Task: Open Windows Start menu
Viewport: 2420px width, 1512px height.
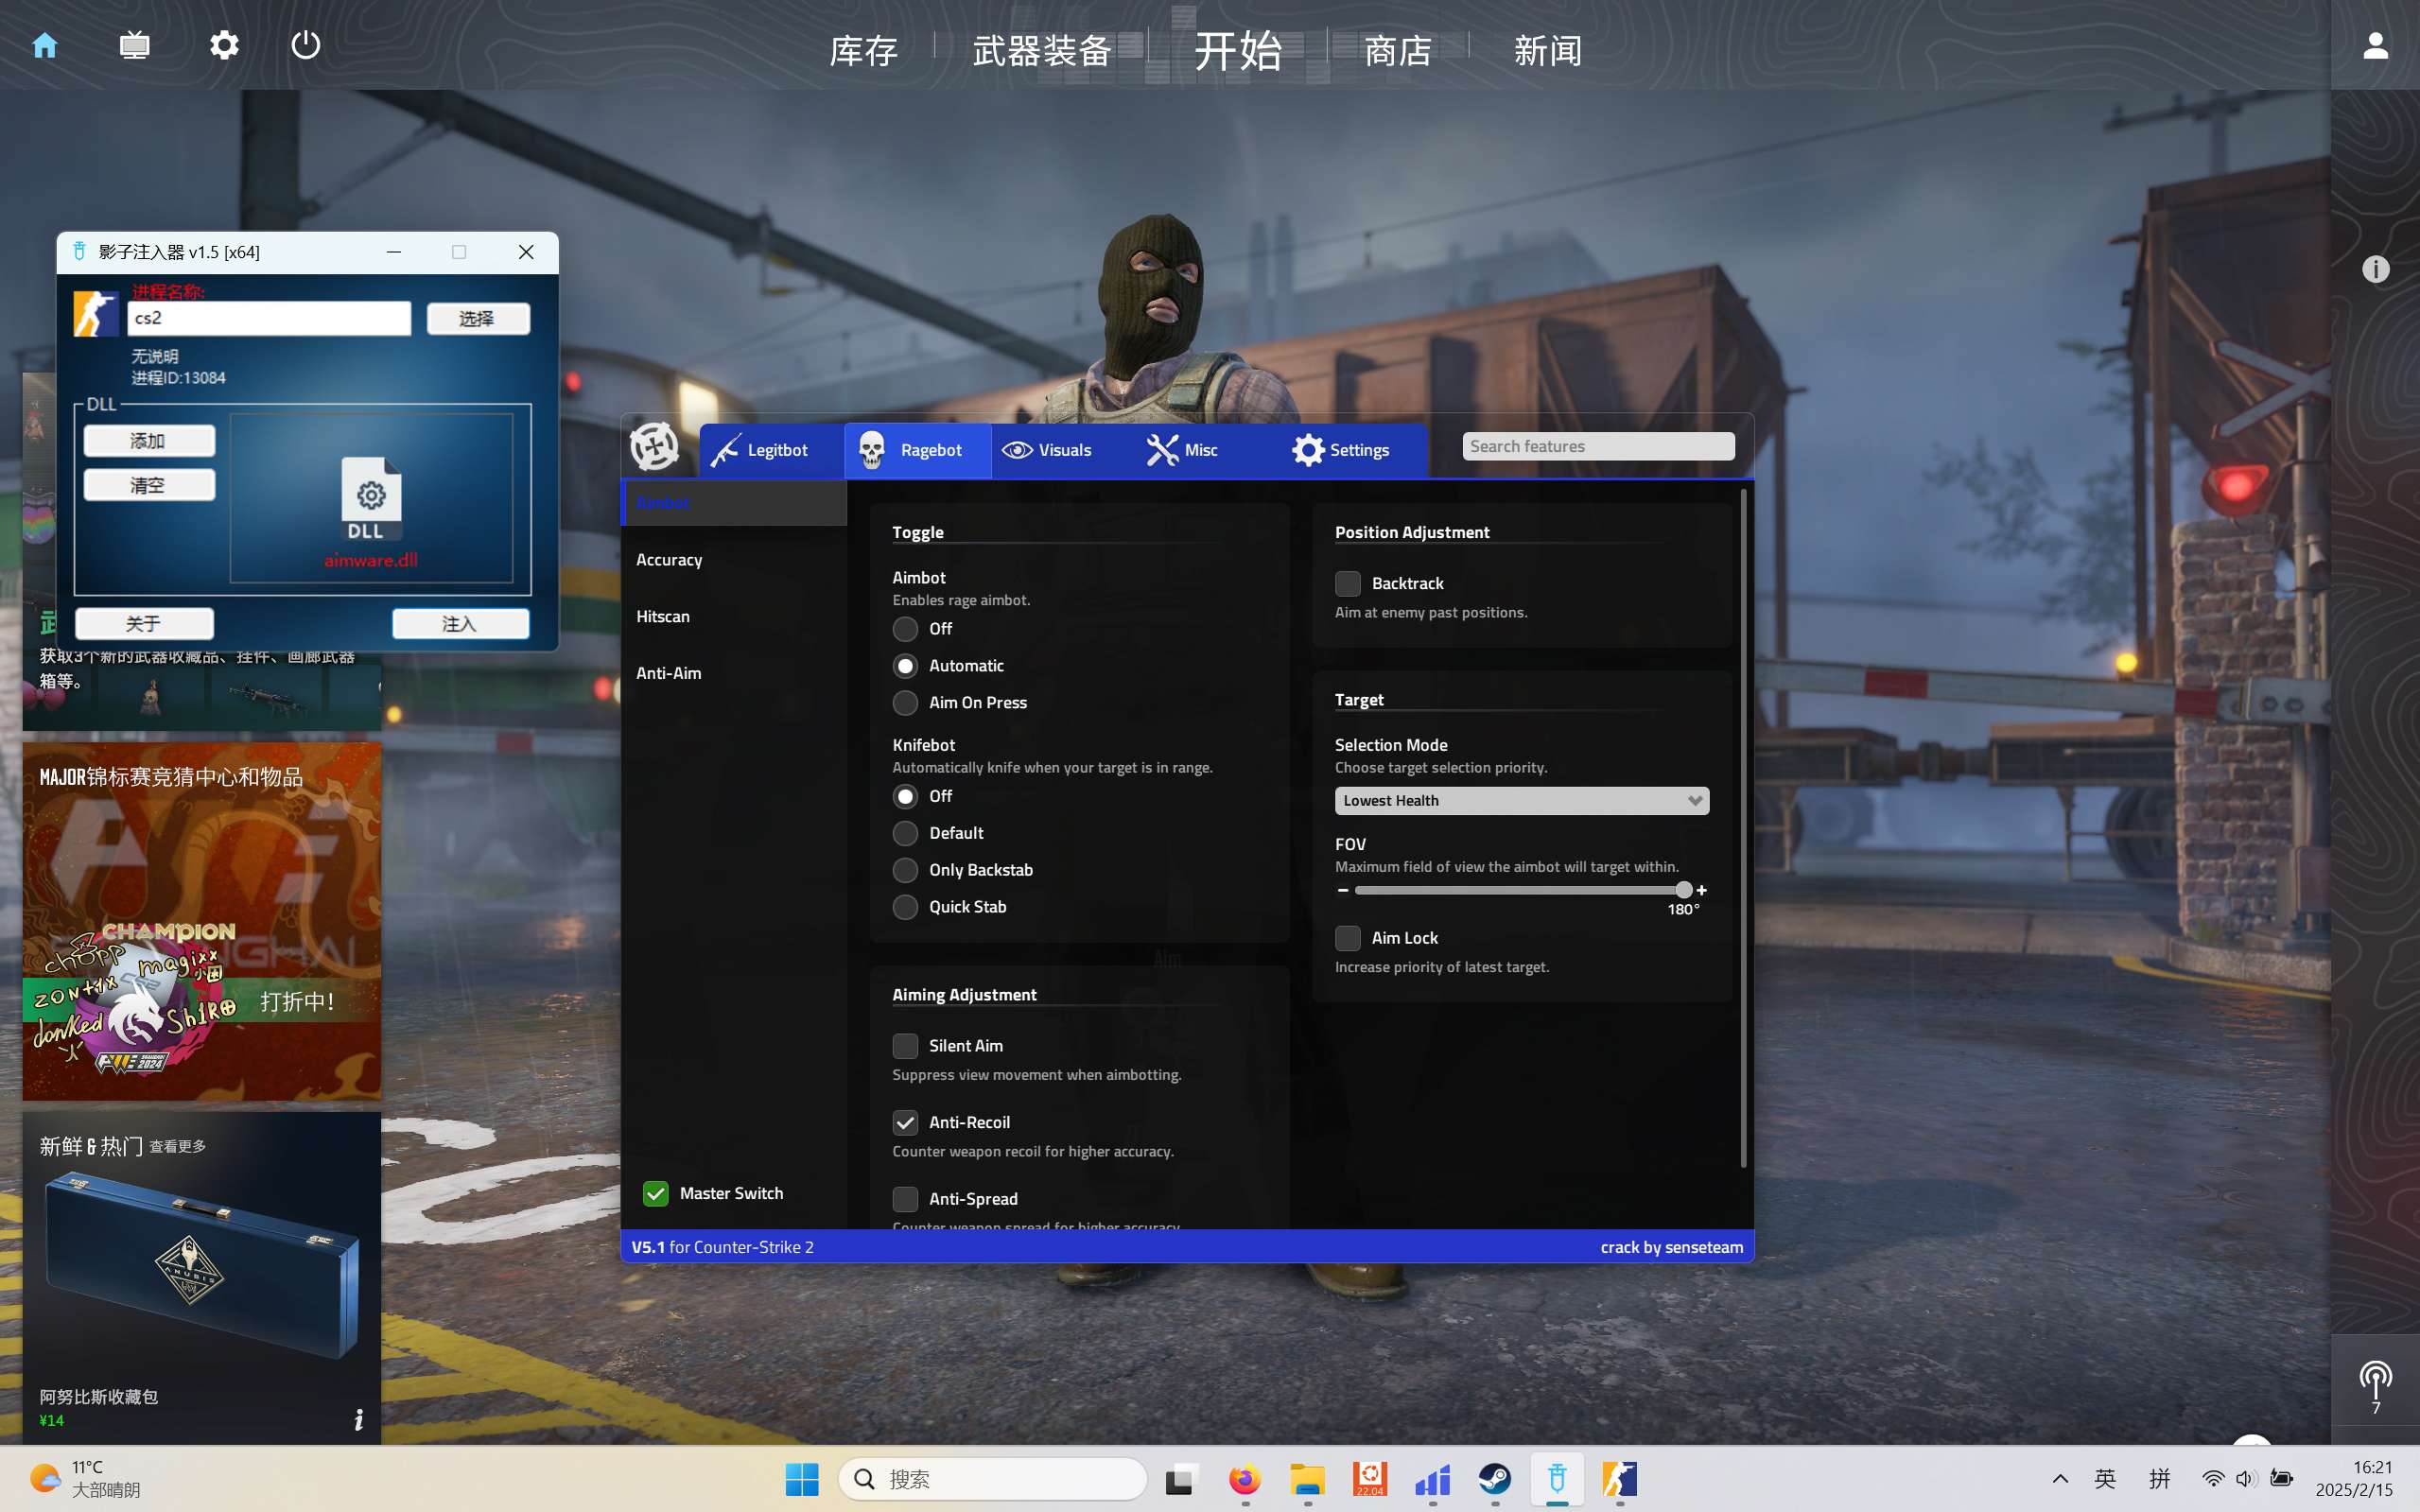Action: click(x=801, y=1479)
